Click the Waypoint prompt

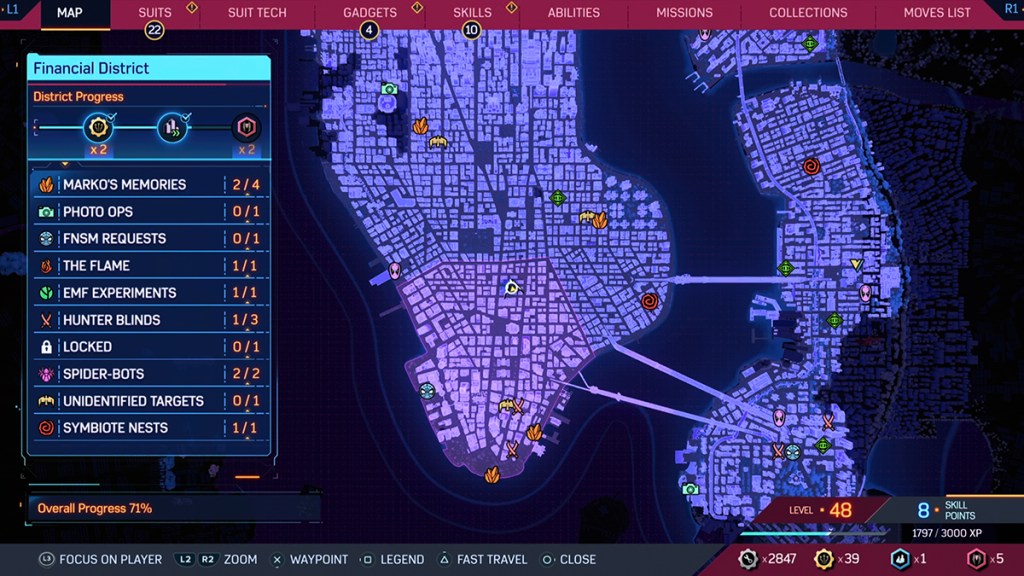(x=309, y=560)
